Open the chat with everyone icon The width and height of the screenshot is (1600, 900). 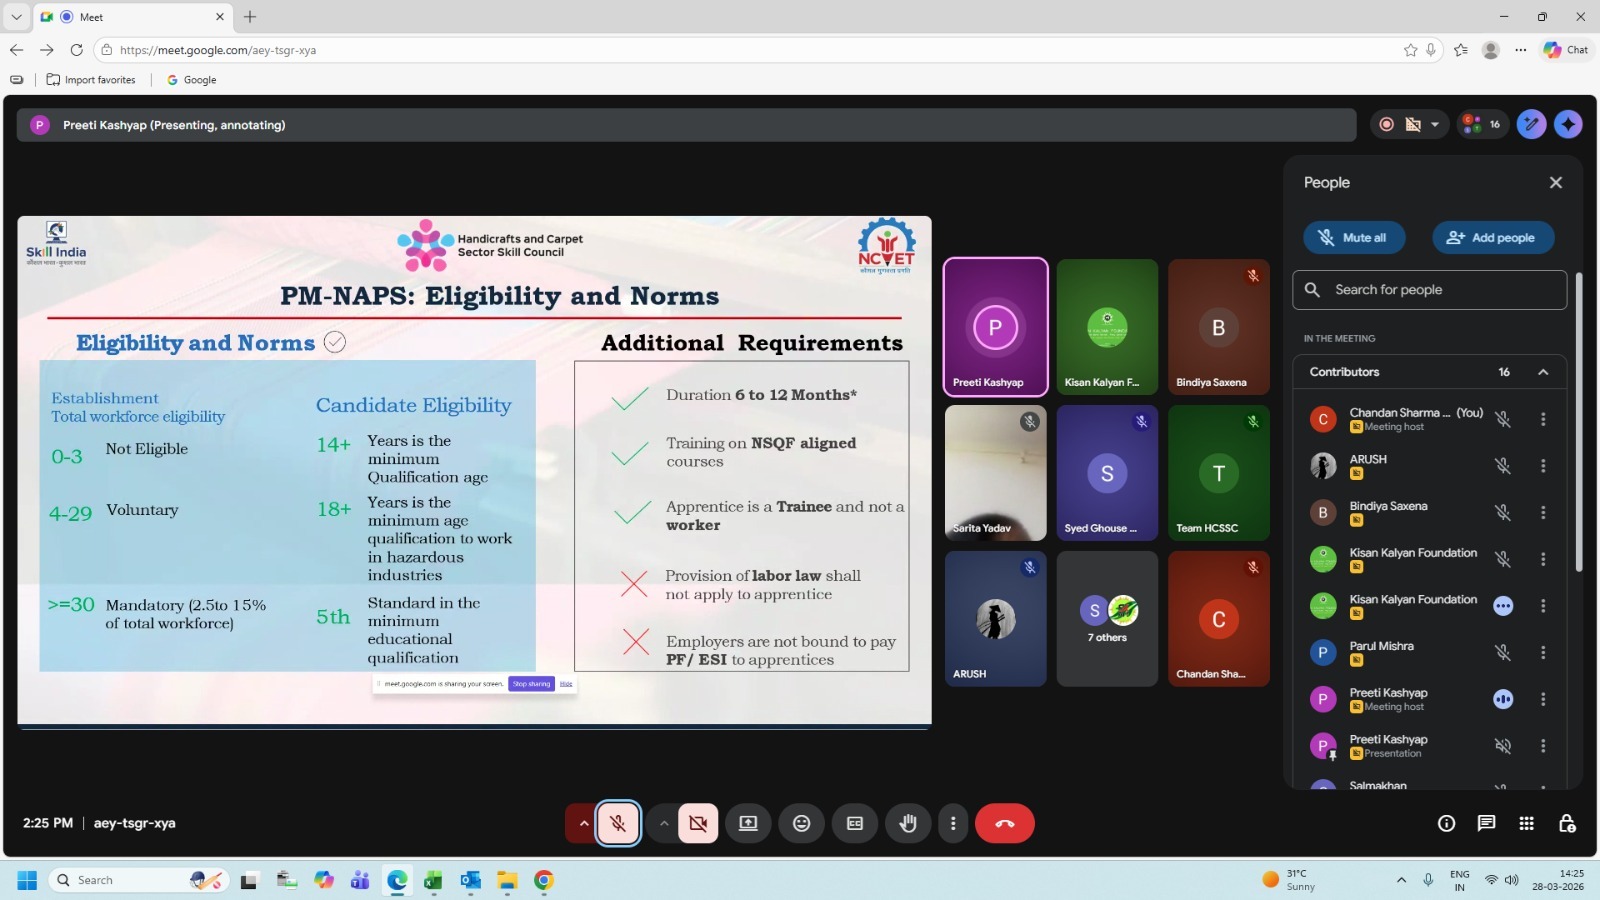[x=1486, y=823]
